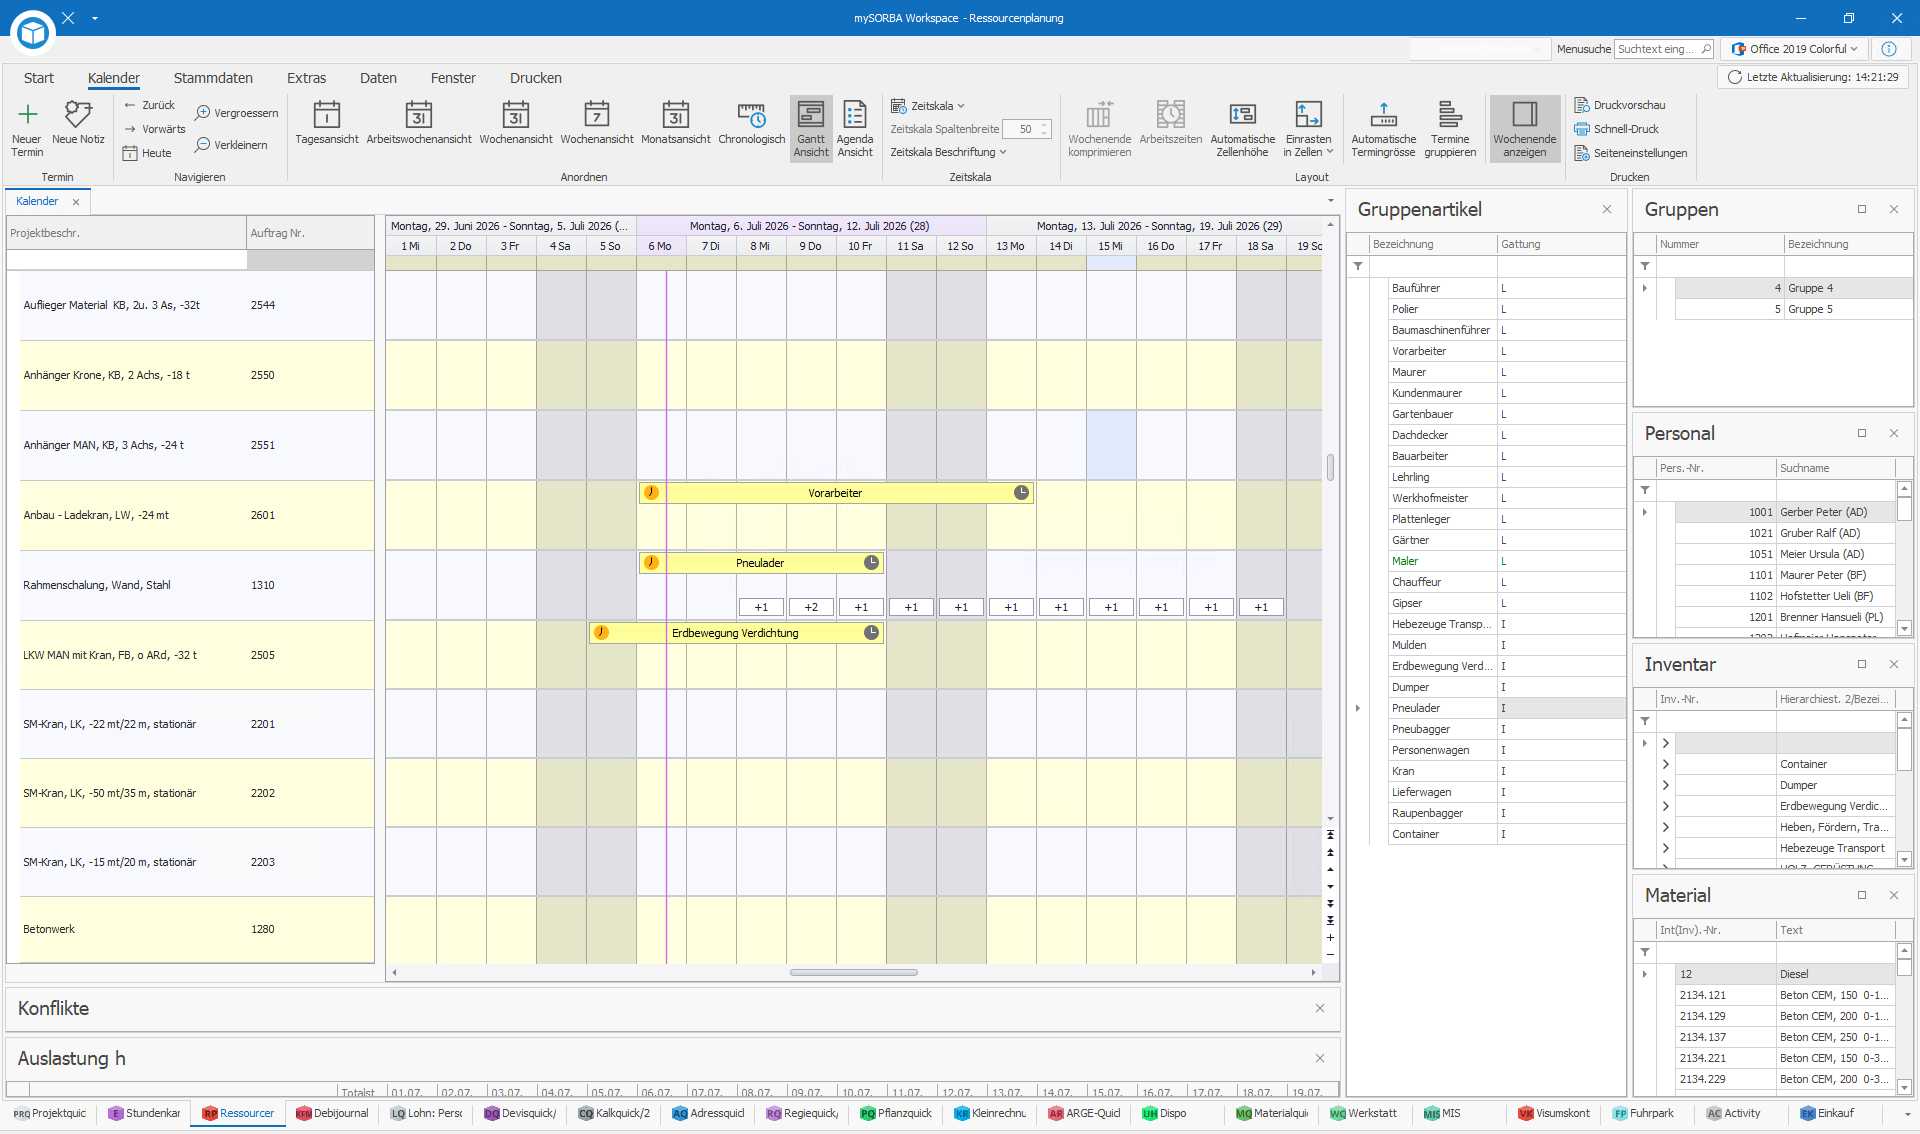This screenshot has height=1134, width=1920.
Task: Open the Start ribbon tab
Action: pyautogui.click(x=39, y=78)
